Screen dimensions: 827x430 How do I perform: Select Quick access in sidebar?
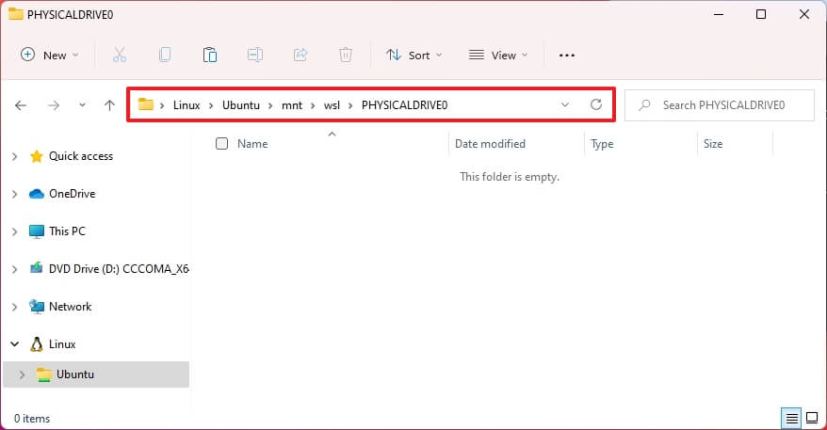tap(81, 156)
